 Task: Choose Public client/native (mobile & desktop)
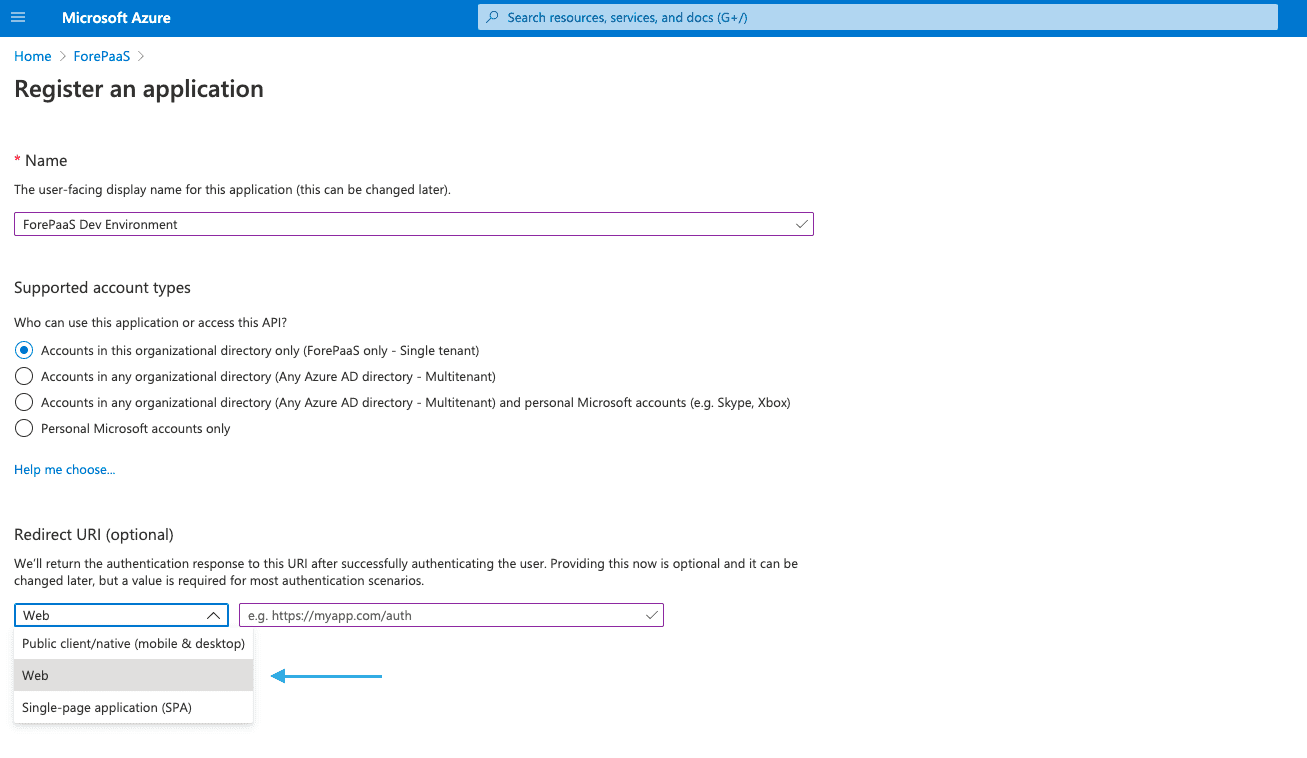134,643
